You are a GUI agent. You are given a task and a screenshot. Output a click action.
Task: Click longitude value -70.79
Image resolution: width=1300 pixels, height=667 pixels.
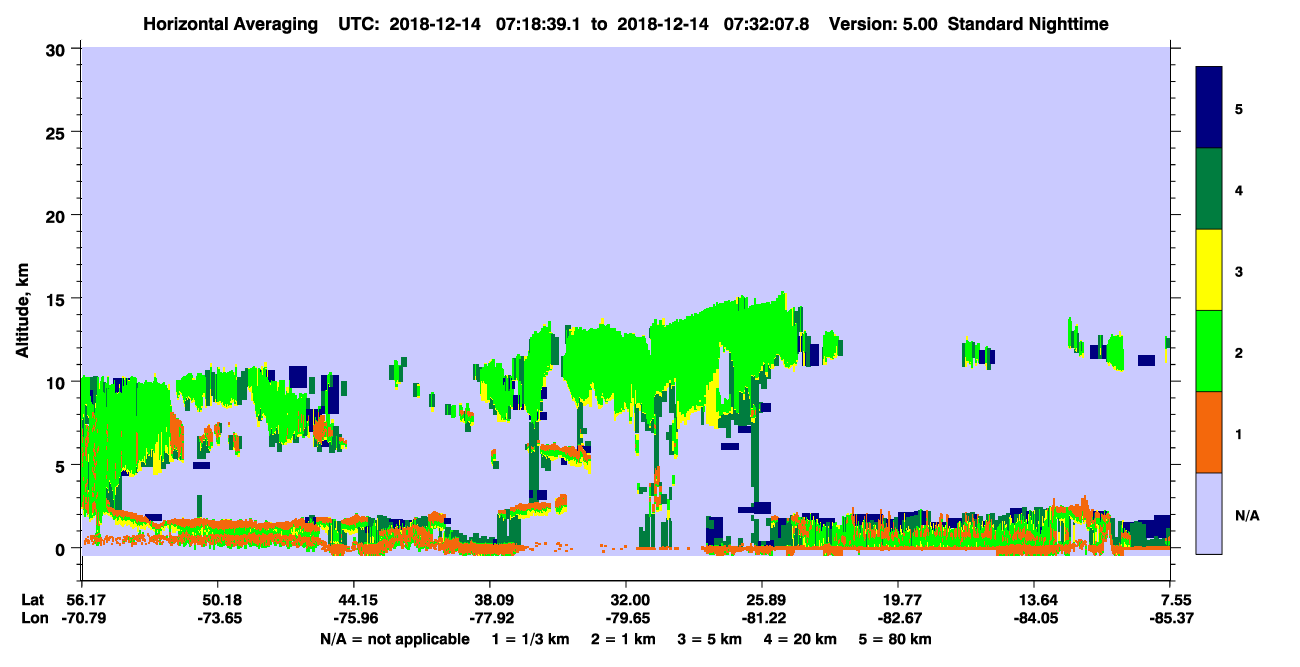[x=82, y=618]
